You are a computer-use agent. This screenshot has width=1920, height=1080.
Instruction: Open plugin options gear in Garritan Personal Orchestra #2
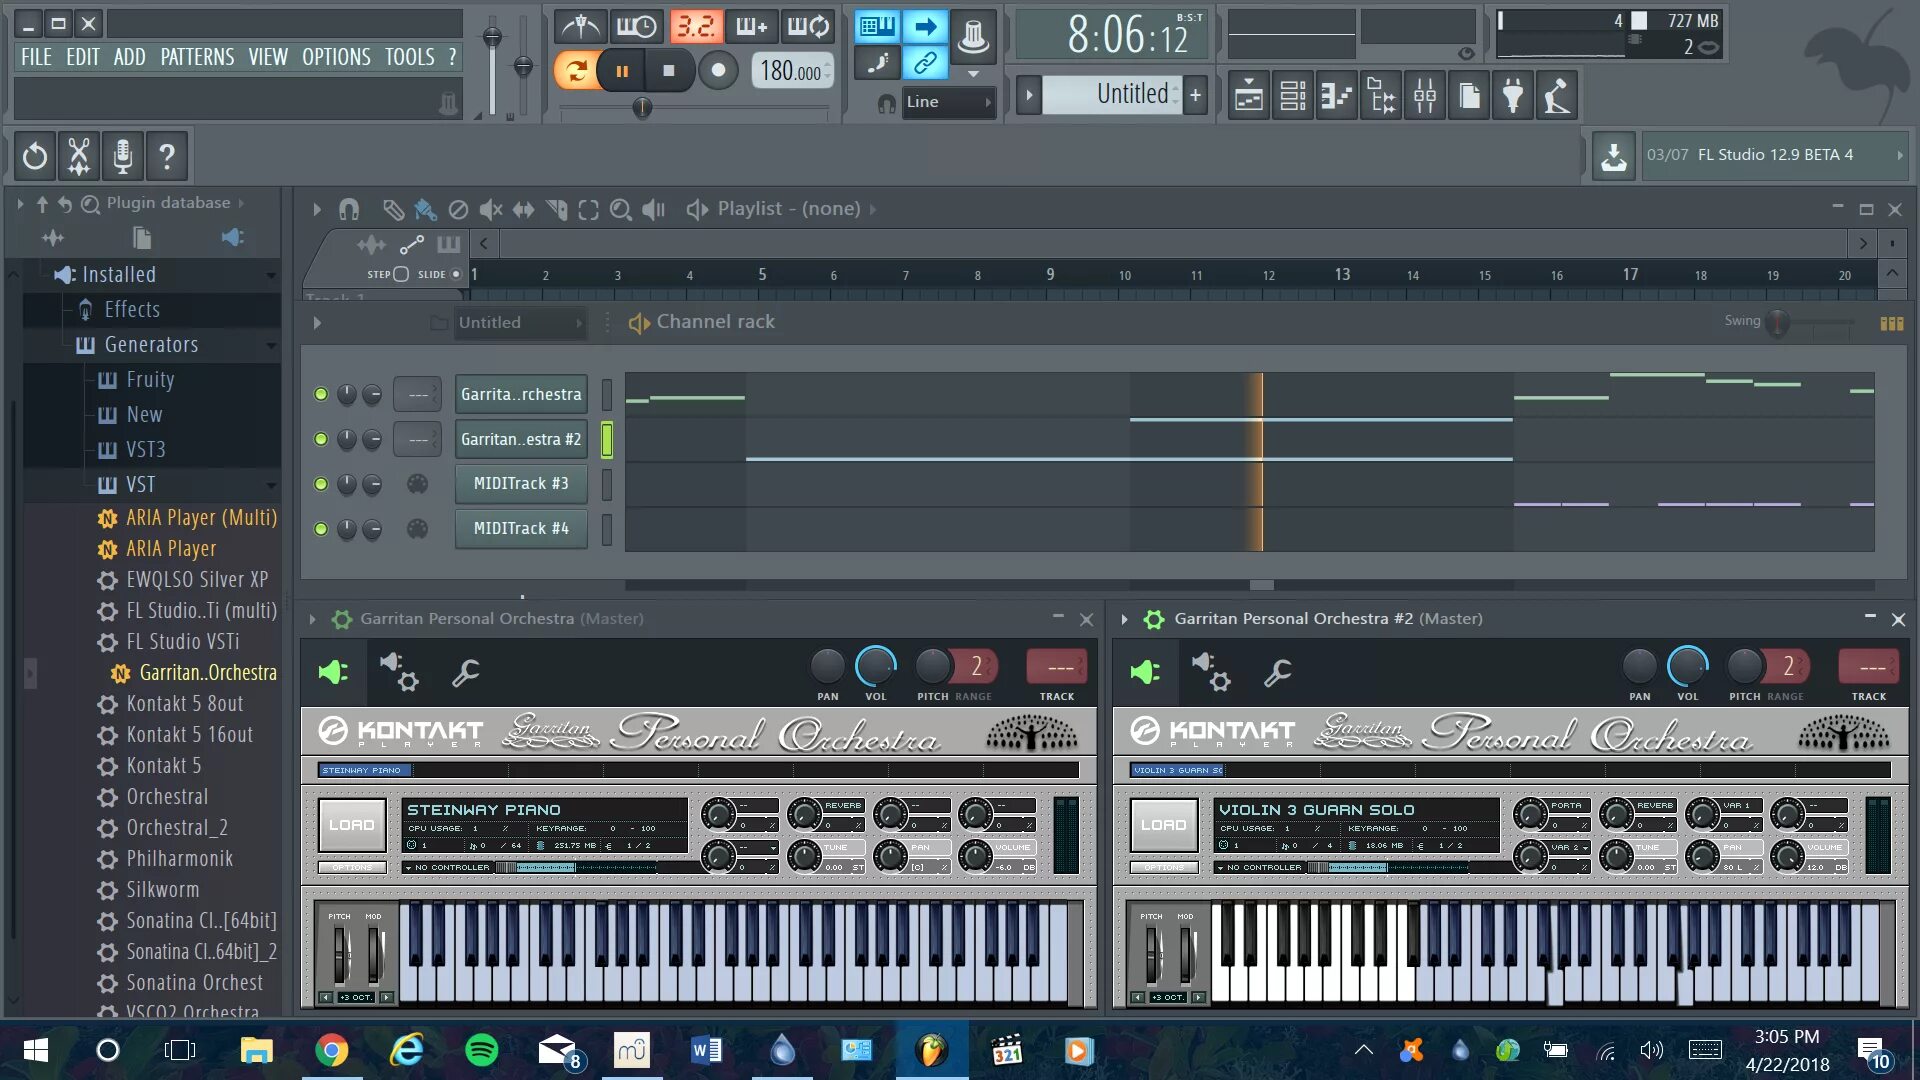1211,672
